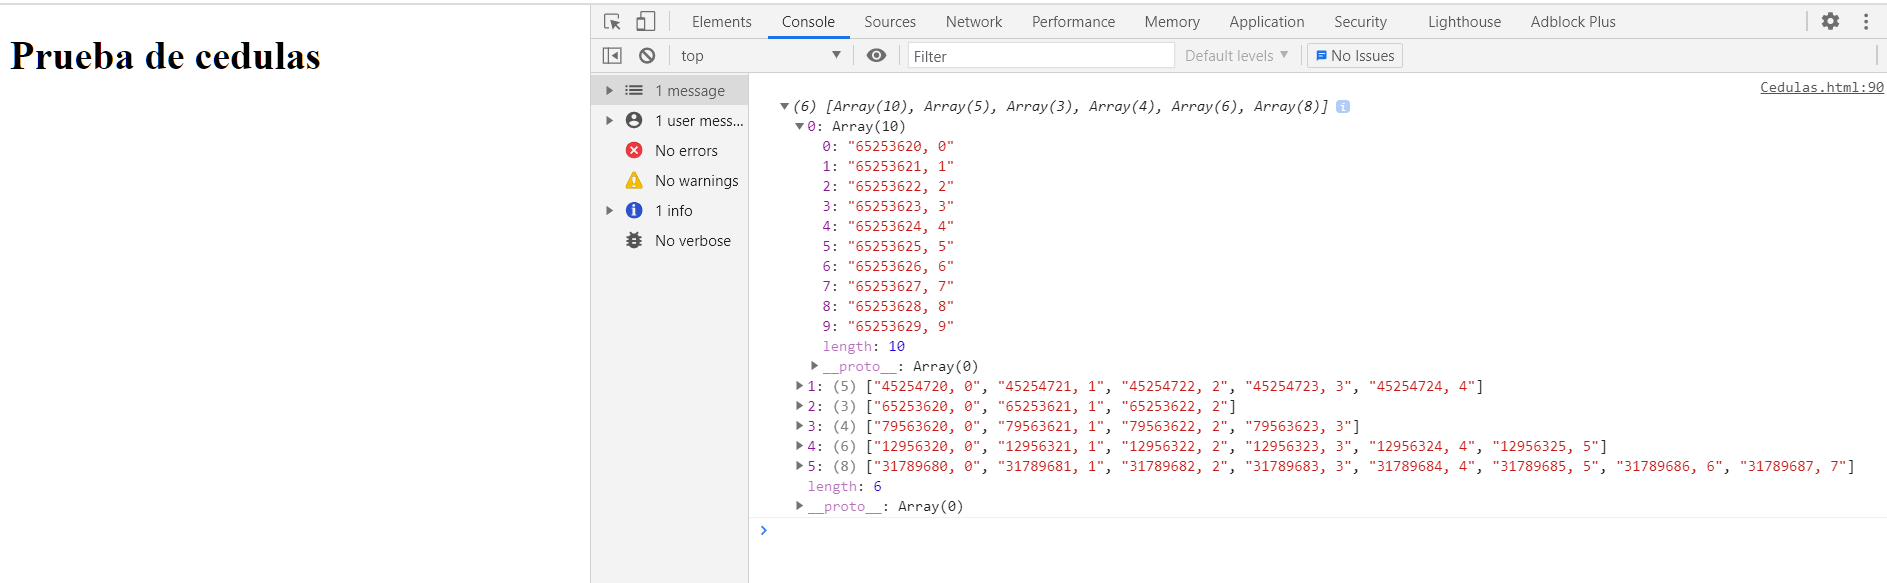Expand array entry 4 with 12956320 values
Viewport: 1887px width, 583px height.
[x=800, y=446]
